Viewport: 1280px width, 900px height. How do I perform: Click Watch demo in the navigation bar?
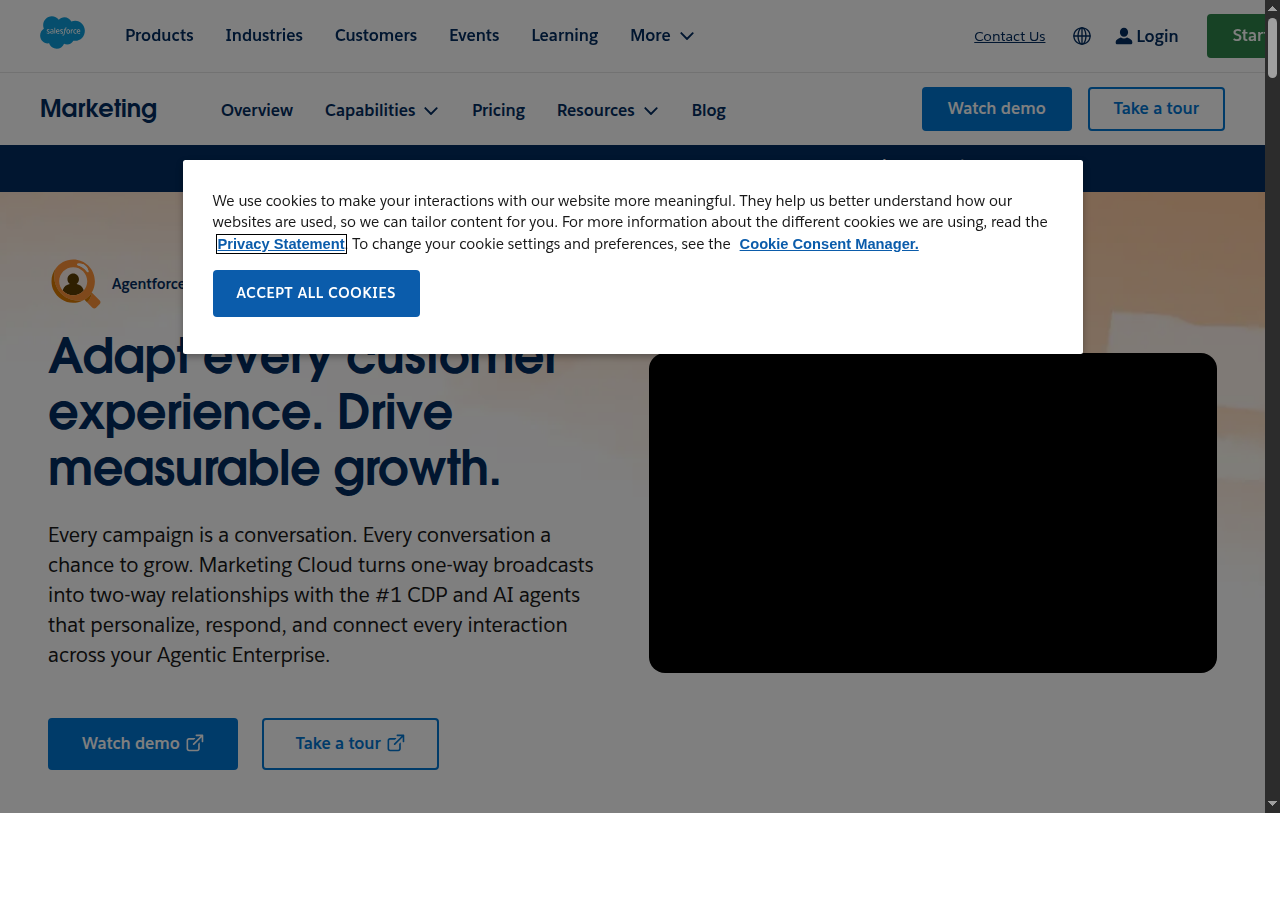pyautogui.click(x=997, y=109)
